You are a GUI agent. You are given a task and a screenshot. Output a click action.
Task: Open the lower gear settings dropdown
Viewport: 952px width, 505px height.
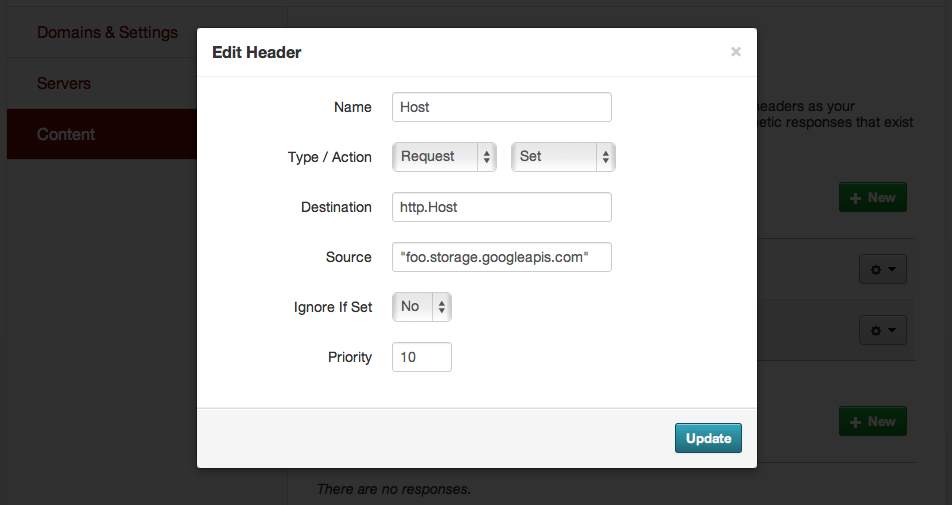883,330
